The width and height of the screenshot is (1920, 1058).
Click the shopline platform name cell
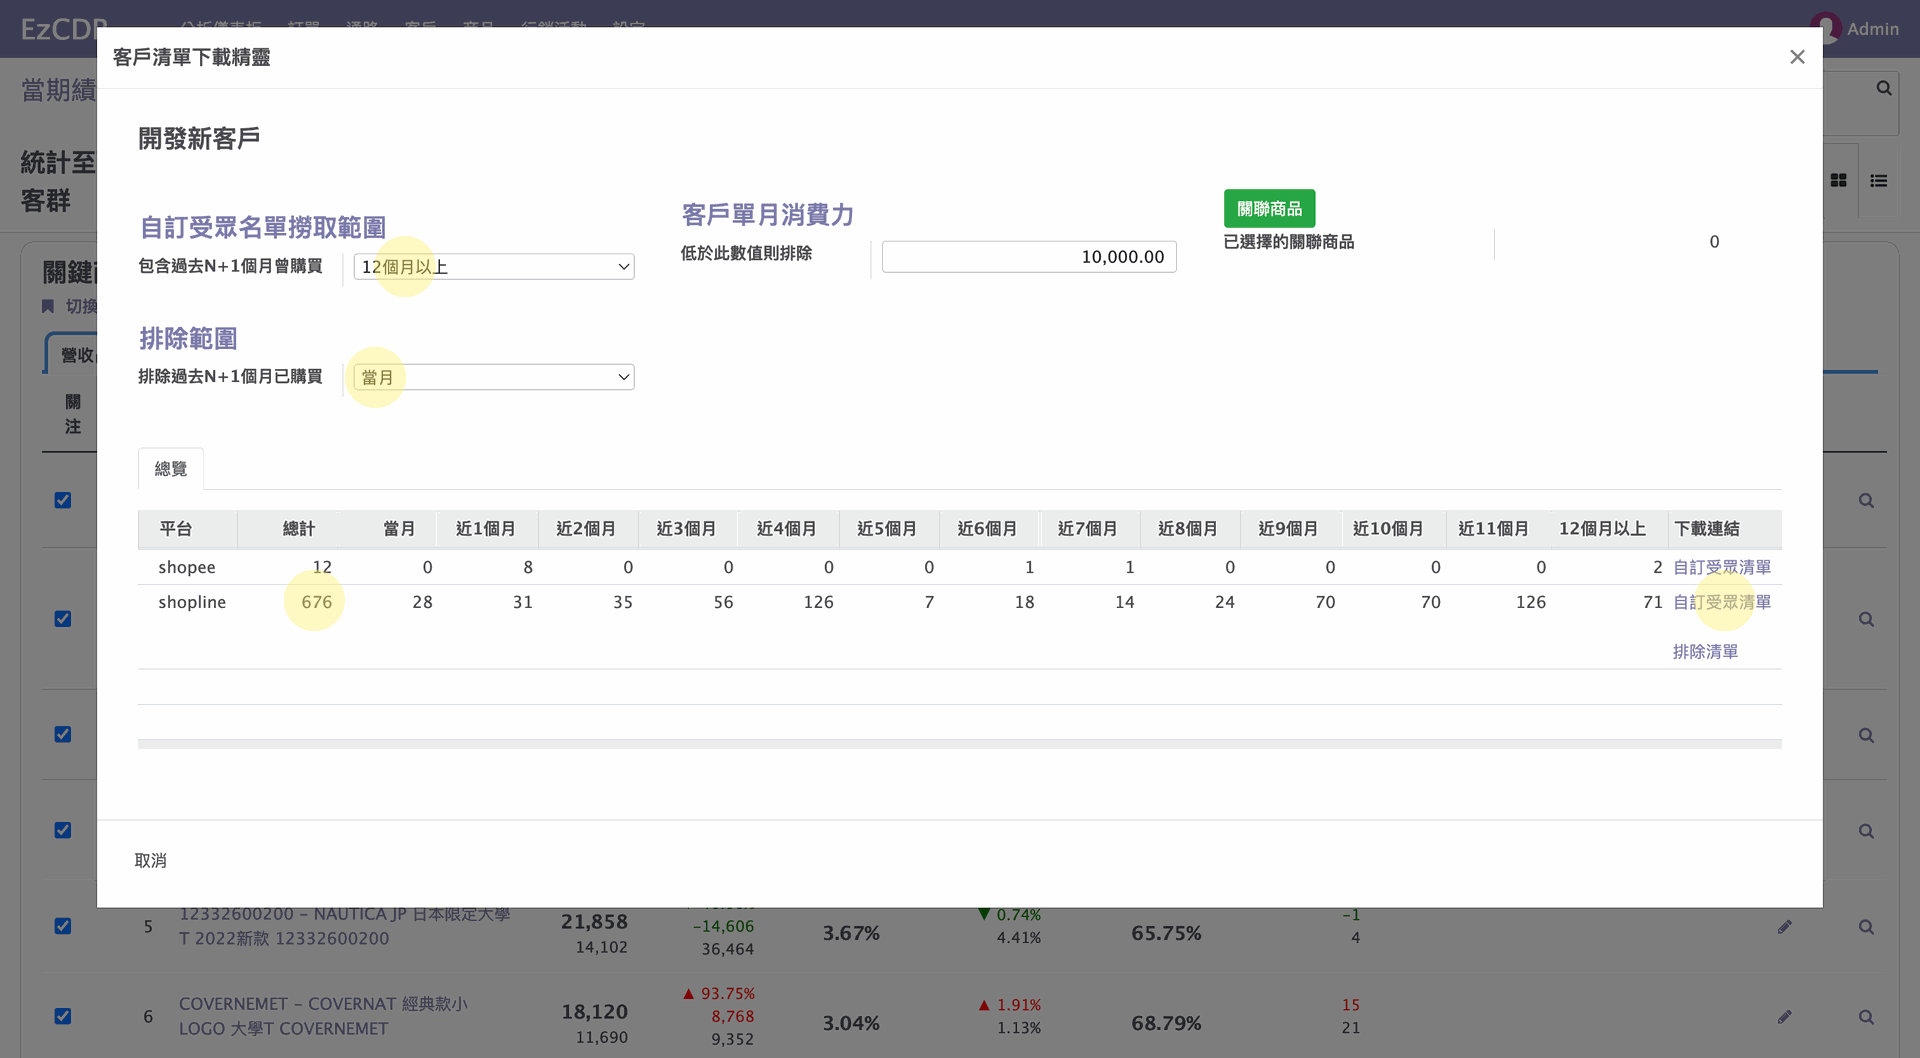(x=192, y=602)
